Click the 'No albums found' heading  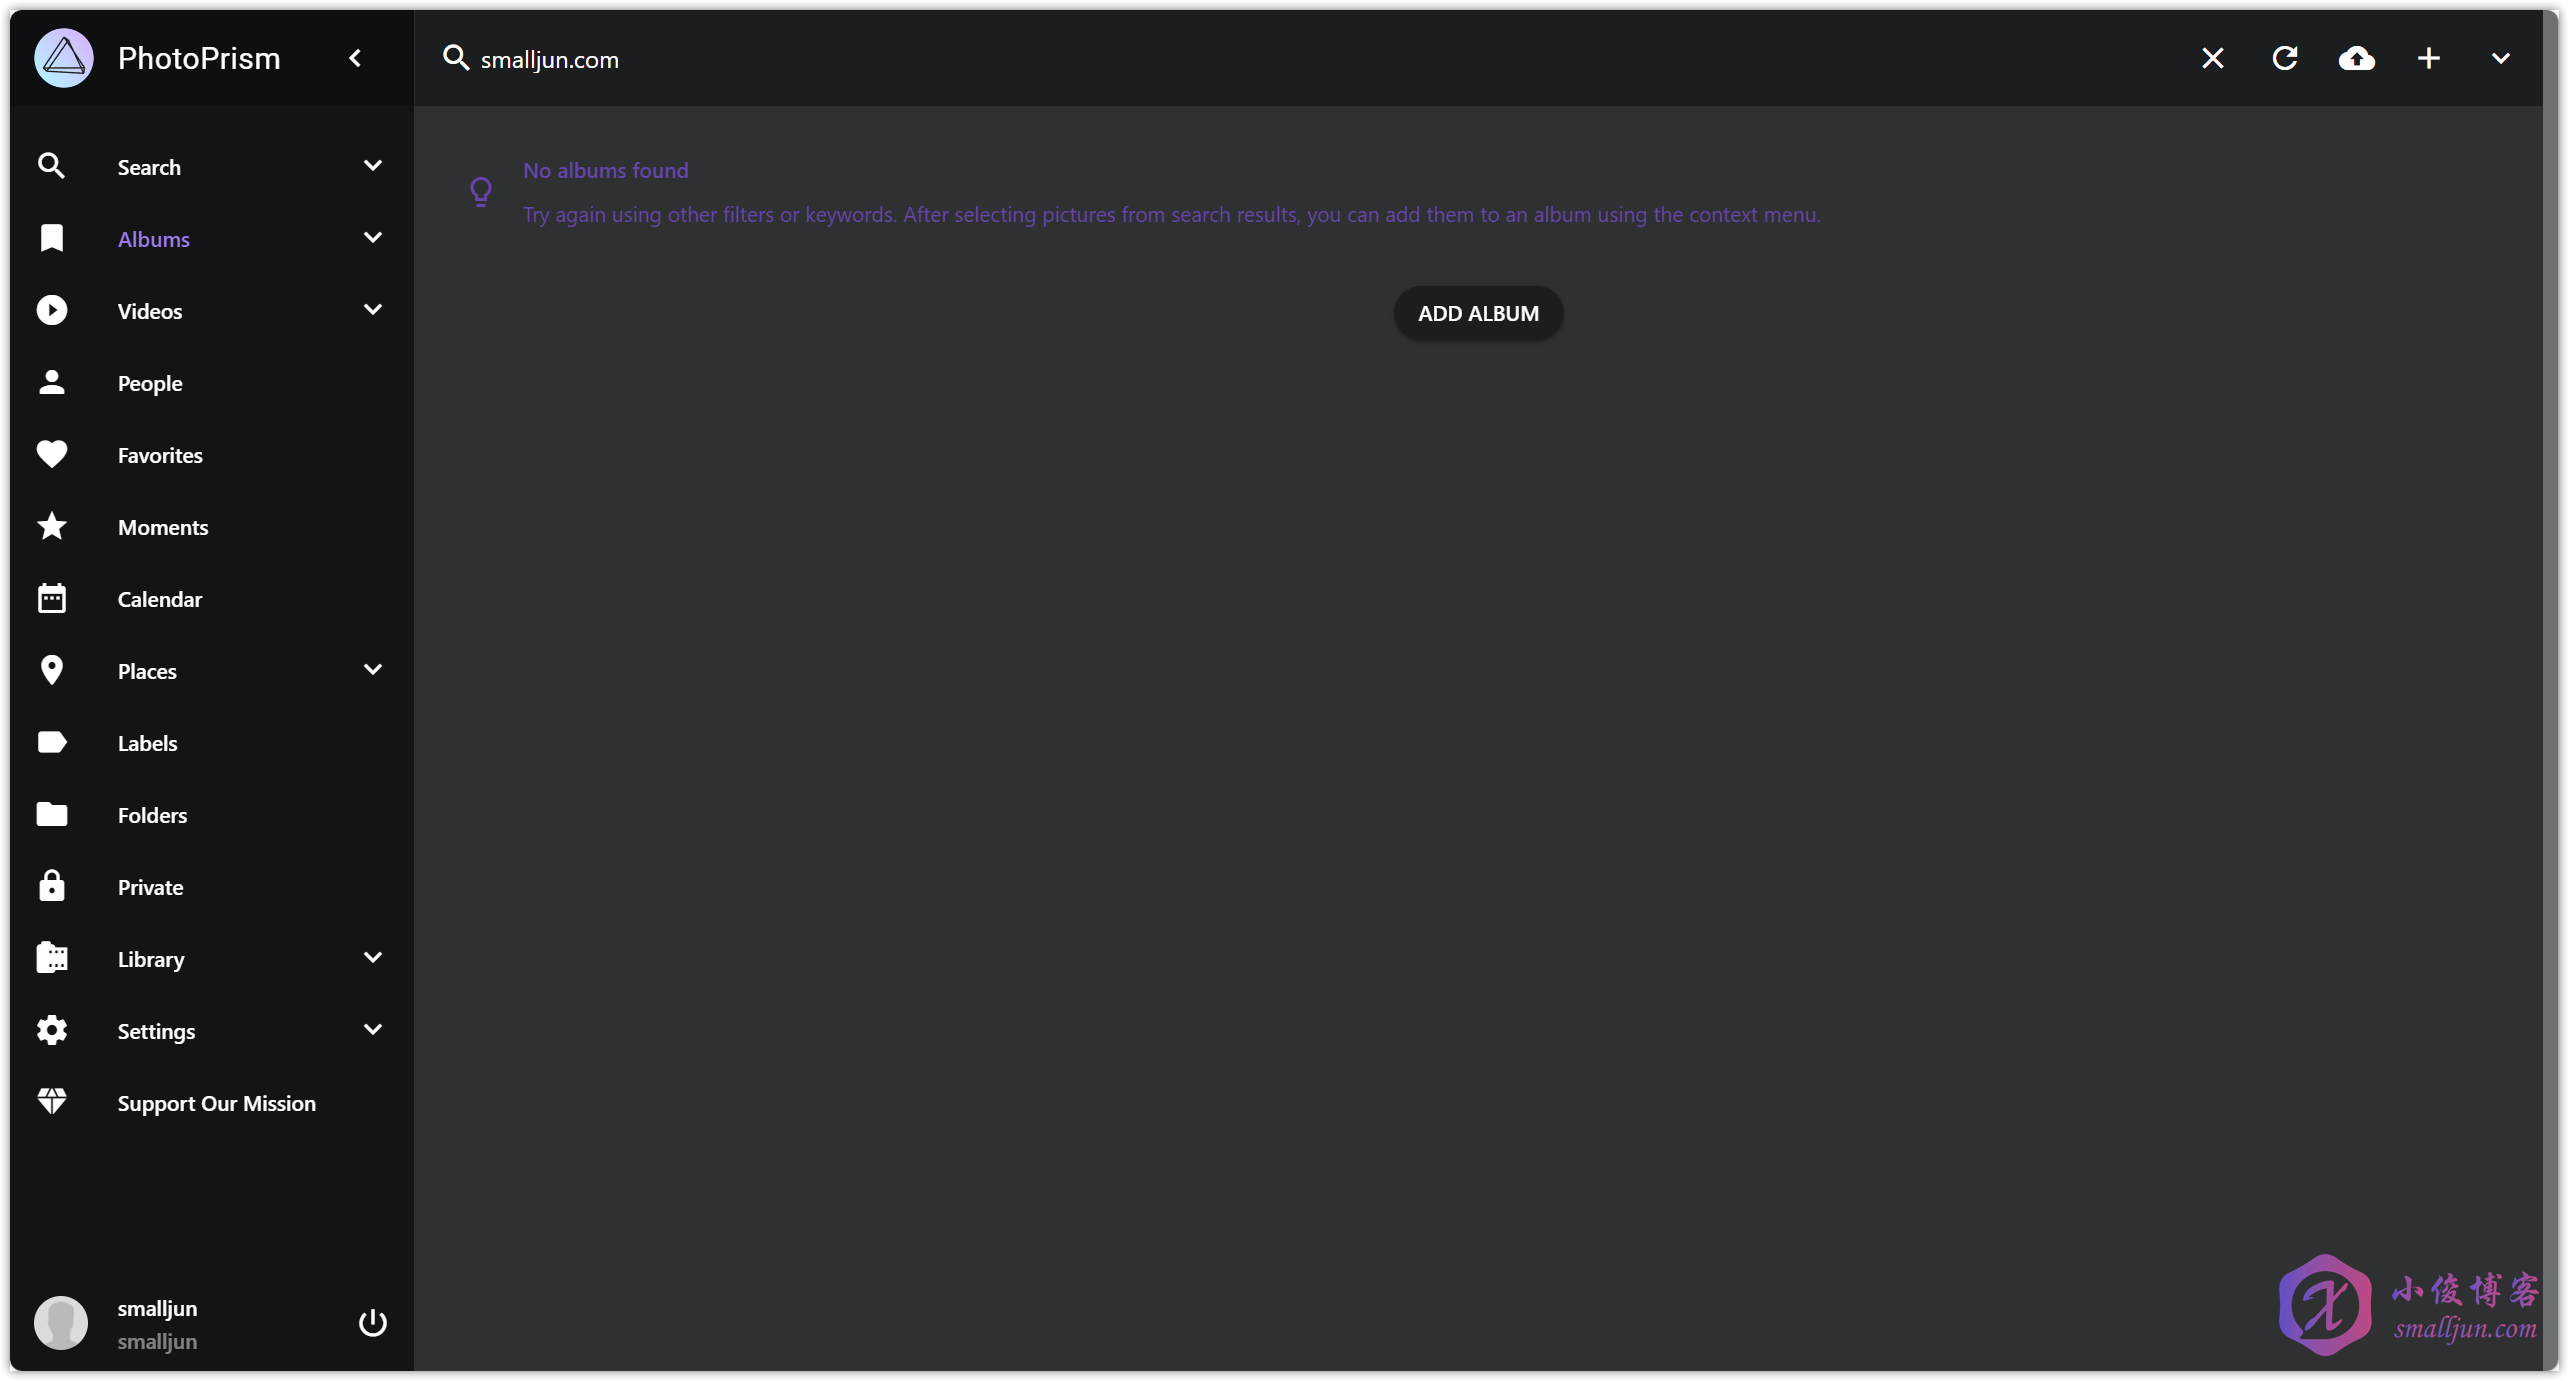[x=605, y=170]
